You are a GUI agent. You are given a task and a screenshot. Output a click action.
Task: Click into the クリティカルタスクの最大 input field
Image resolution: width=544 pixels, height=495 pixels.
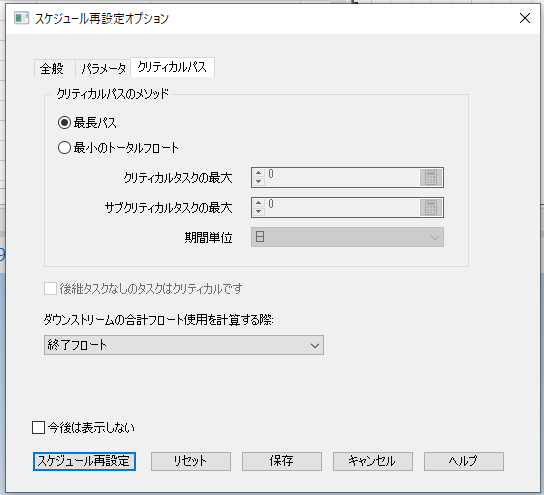pyautogui.click(x=342, y=178)
